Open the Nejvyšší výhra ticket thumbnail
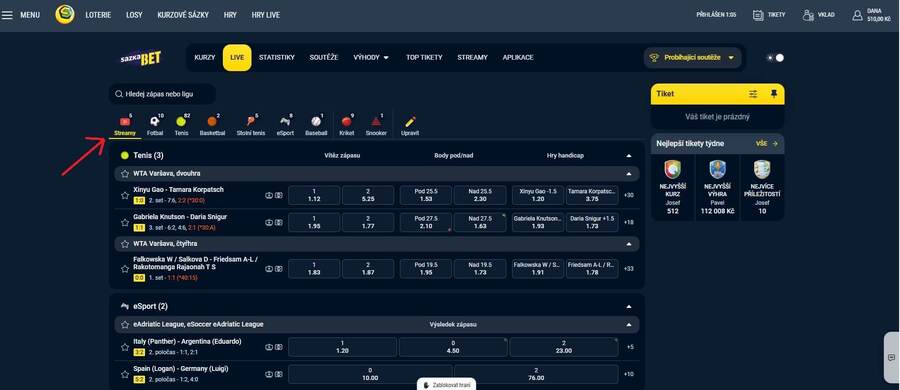 [717, 169]
